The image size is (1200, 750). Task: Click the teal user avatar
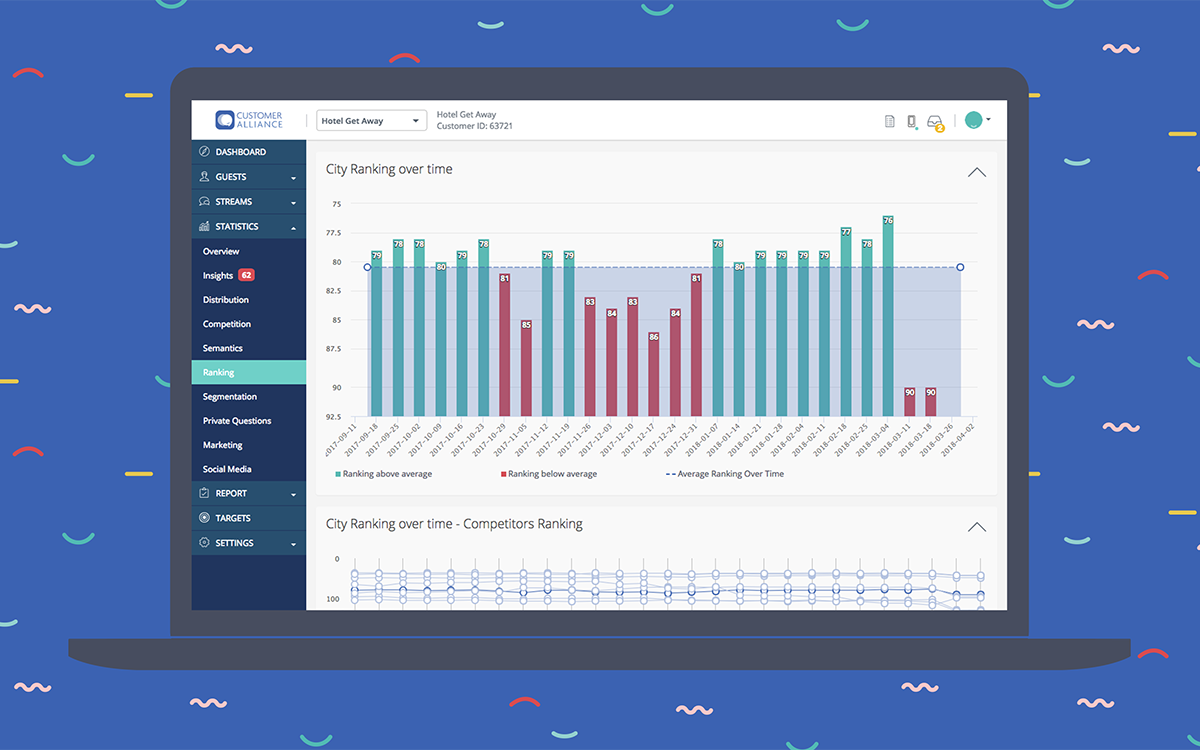pos(973,120)
